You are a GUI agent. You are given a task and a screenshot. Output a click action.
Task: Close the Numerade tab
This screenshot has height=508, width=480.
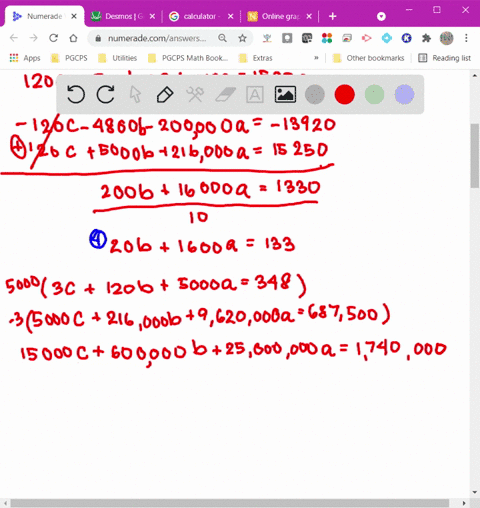point(74,16)
